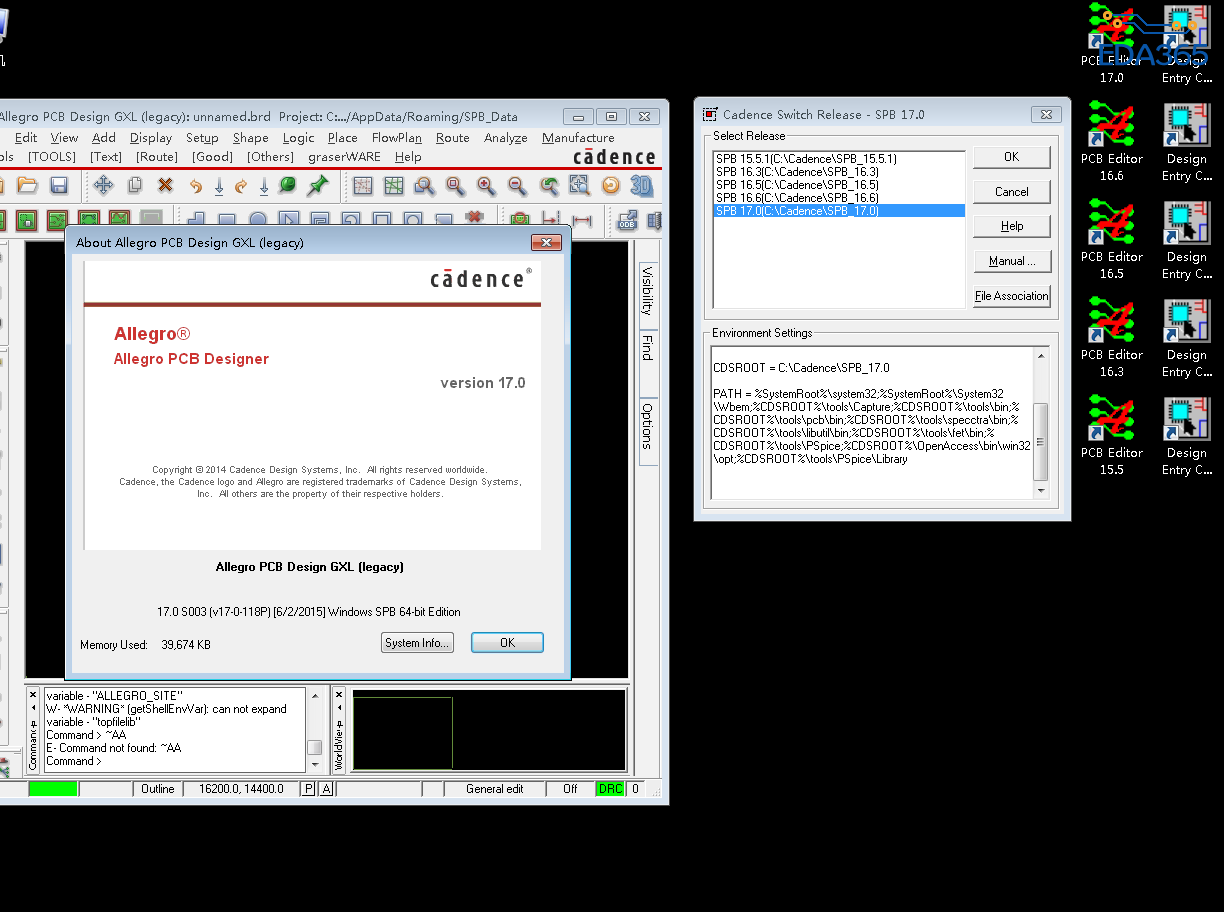
Task: Click the green pushpin toolbar icon
Action: point(318,185)
